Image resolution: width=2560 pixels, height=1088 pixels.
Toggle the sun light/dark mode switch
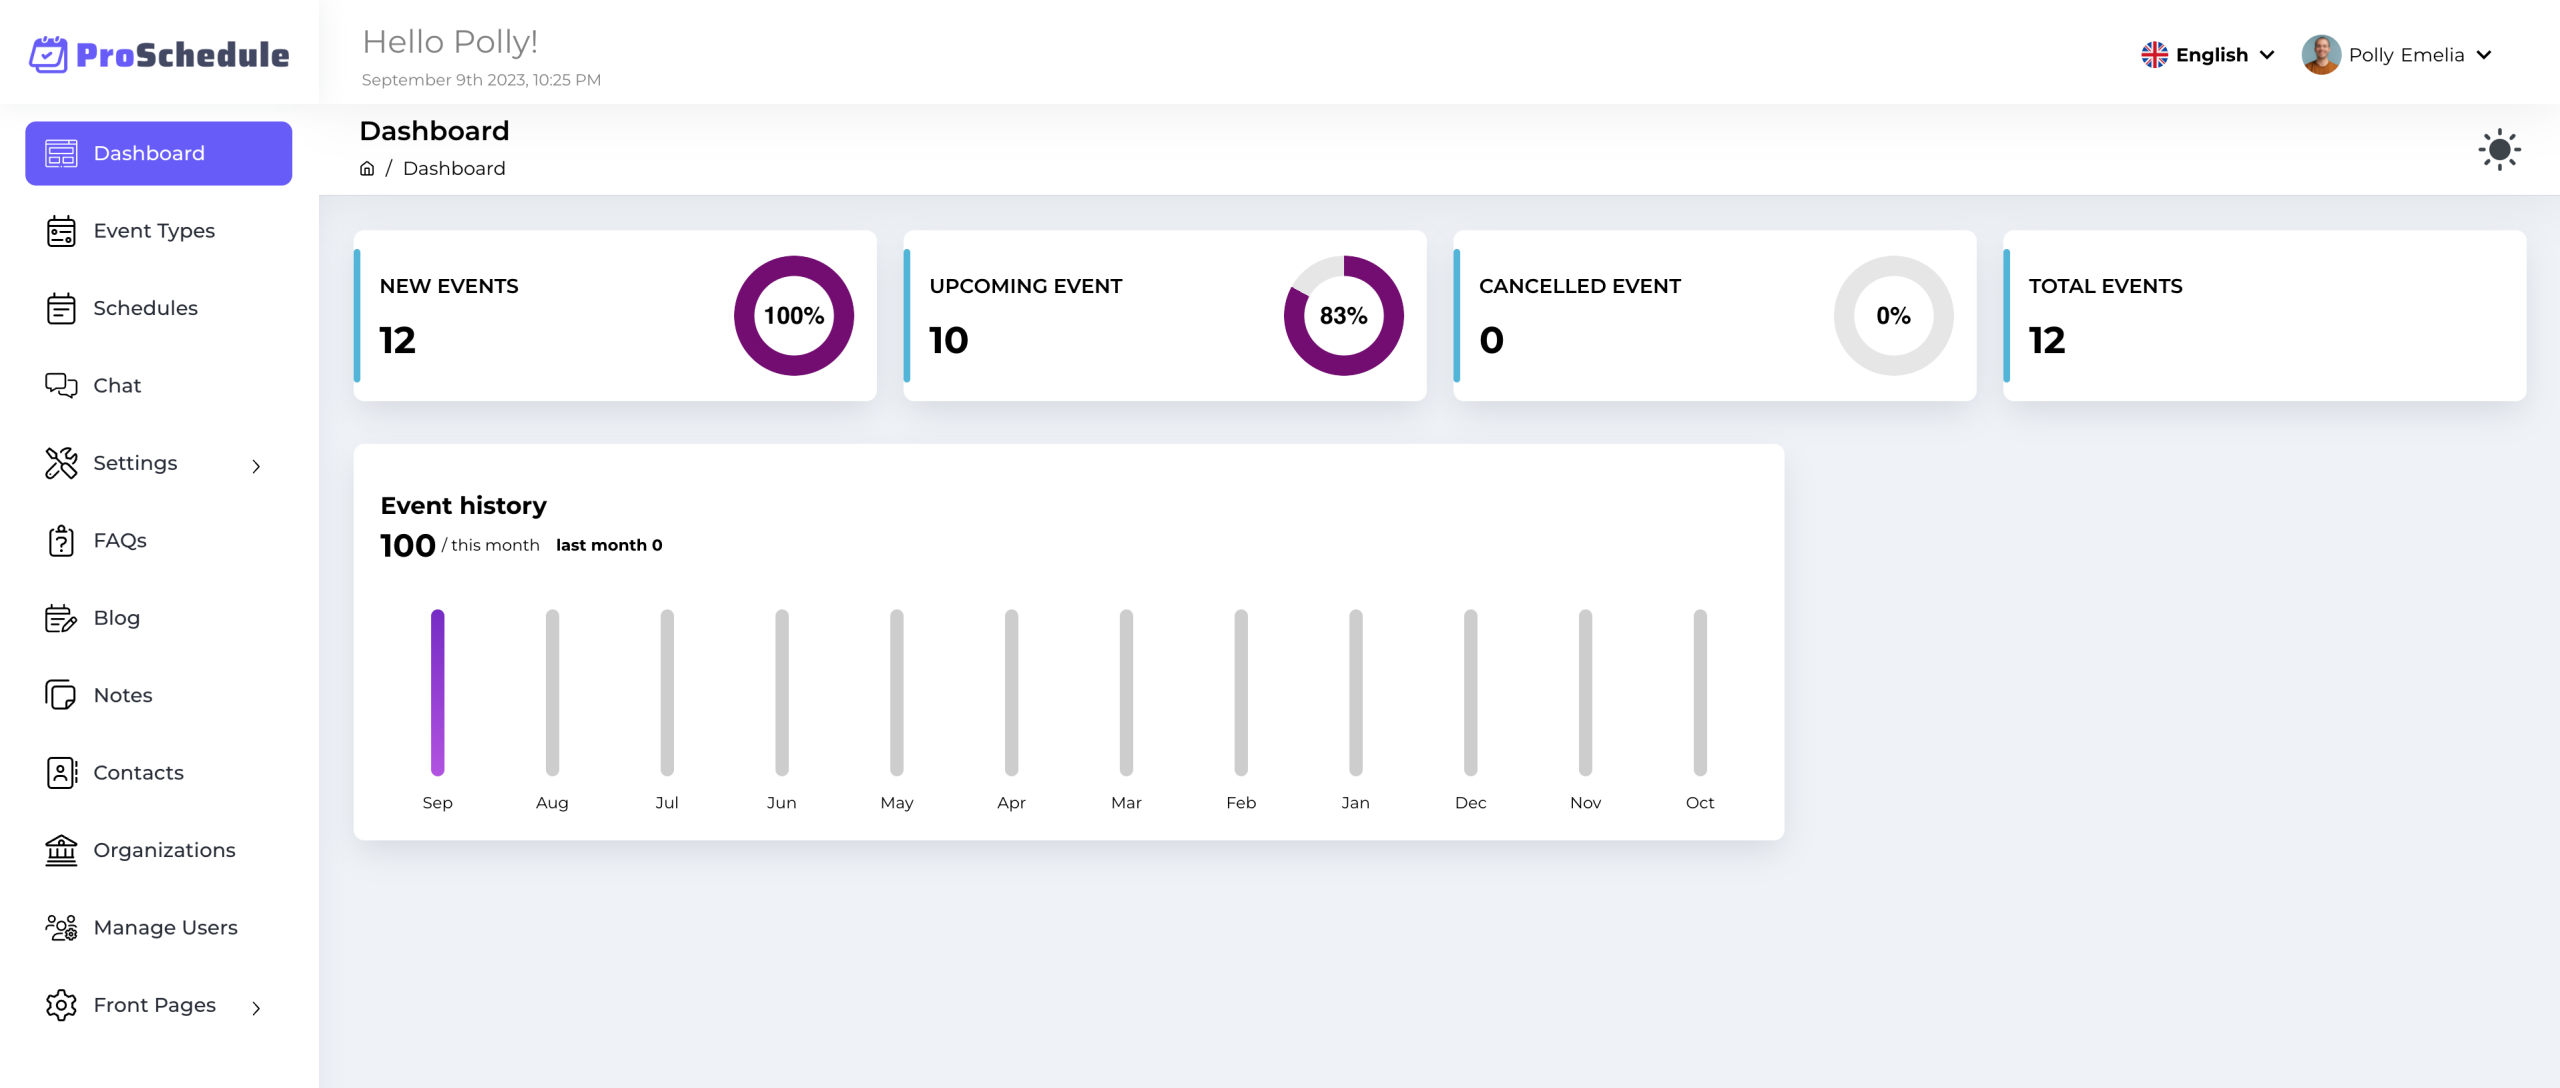pyautogui.click(x=2499, y=150)
